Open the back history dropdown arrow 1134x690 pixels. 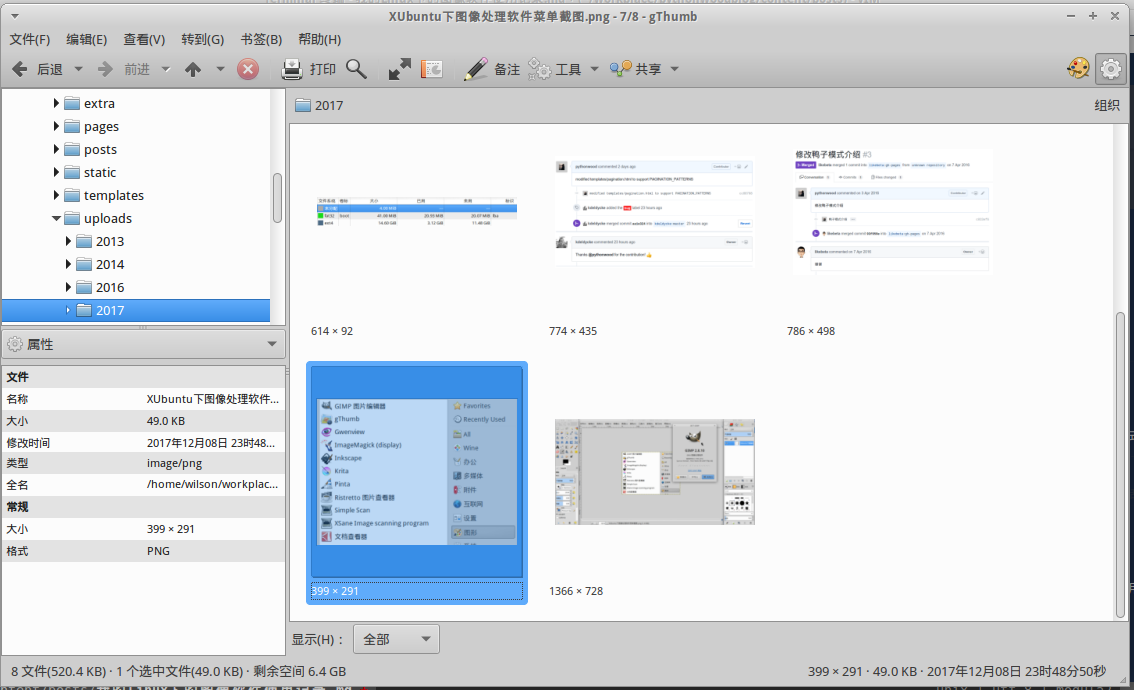click(78, 69)
